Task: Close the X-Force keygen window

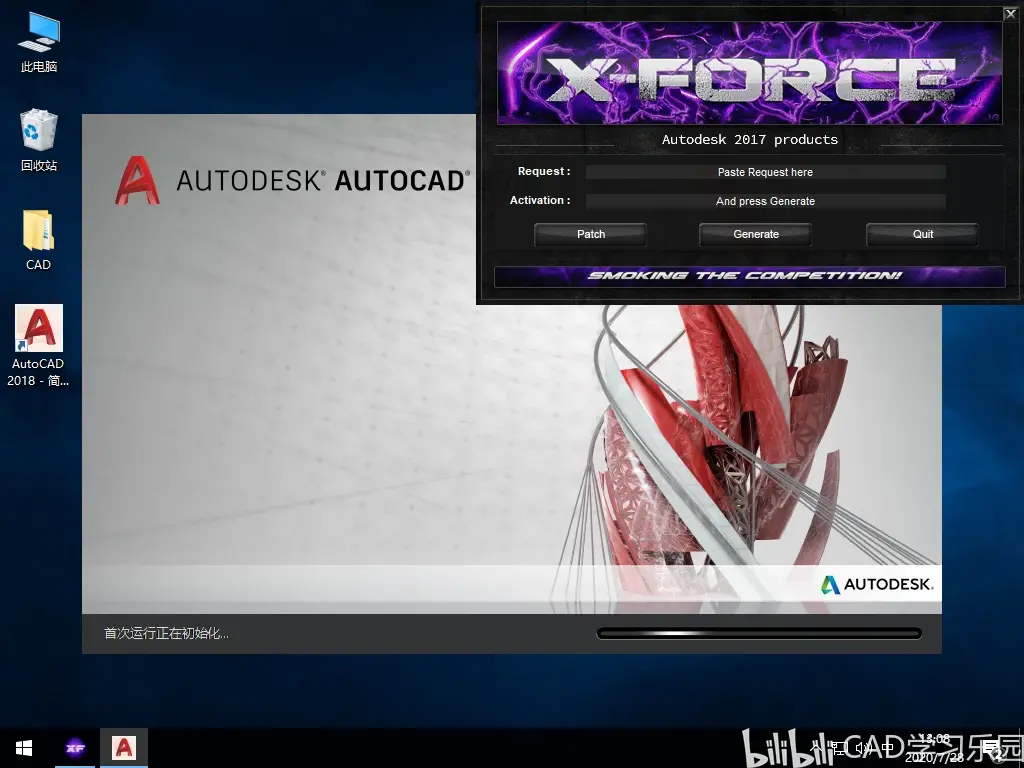Action: click(x=1010, y=14)
